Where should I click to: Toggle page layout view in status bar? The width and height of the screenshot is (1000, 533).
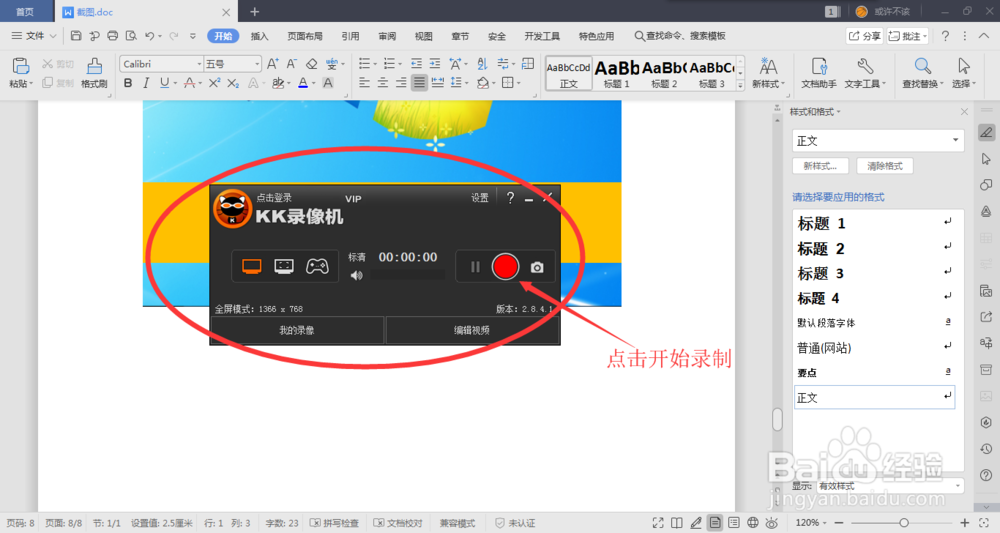coord(715,523)
